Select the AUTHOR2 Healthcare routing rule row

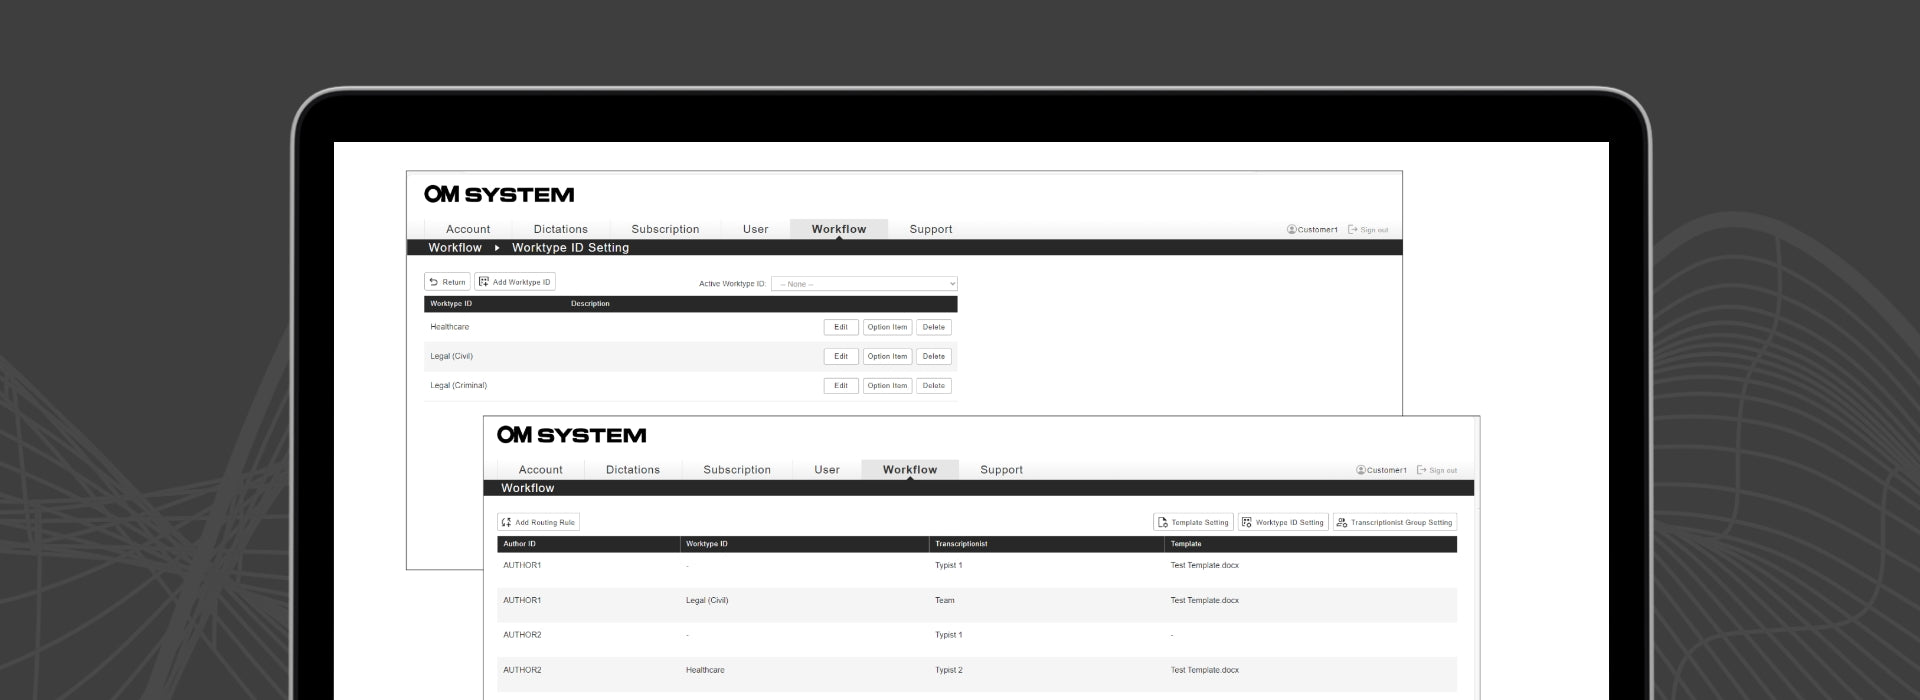(x=976, y=670)
